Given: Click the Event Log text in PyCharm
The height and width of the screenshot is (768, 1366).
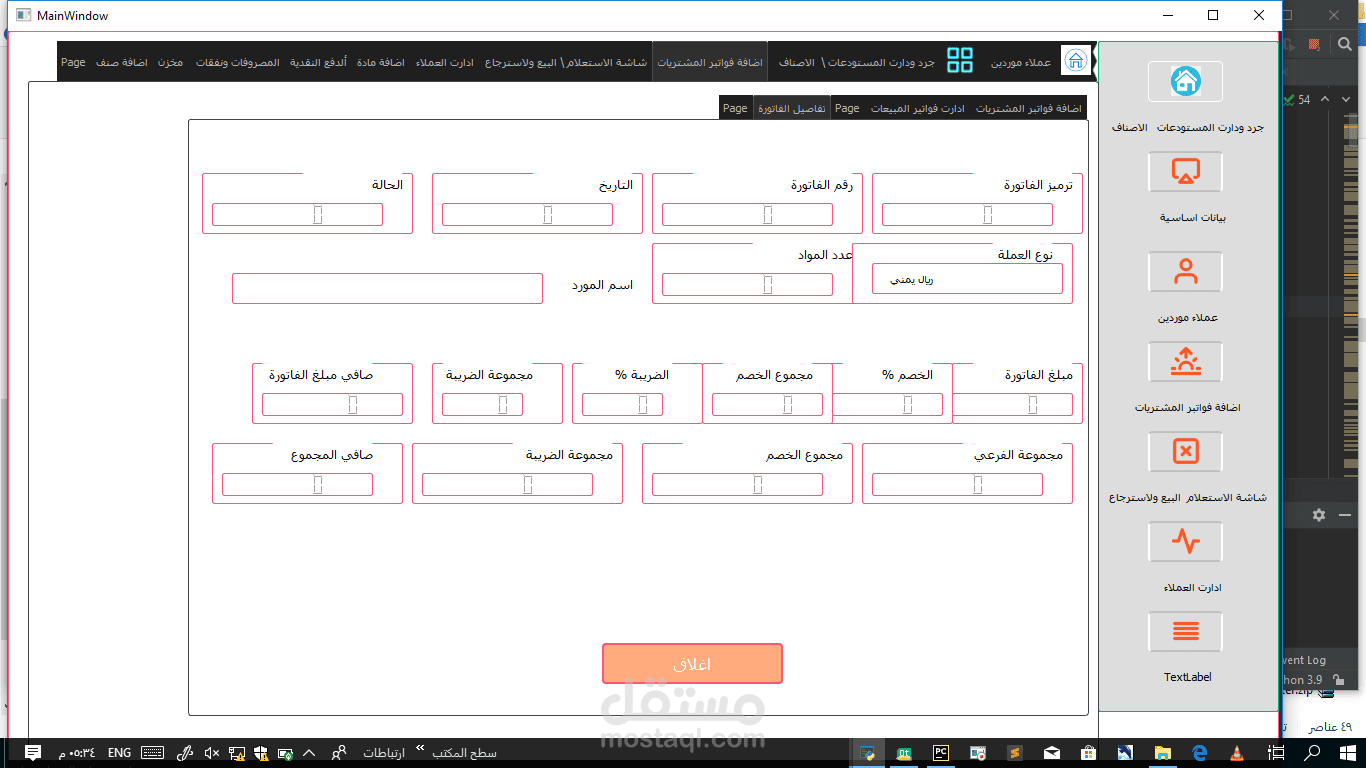Looking at the screenshot, I should 1303,660.
